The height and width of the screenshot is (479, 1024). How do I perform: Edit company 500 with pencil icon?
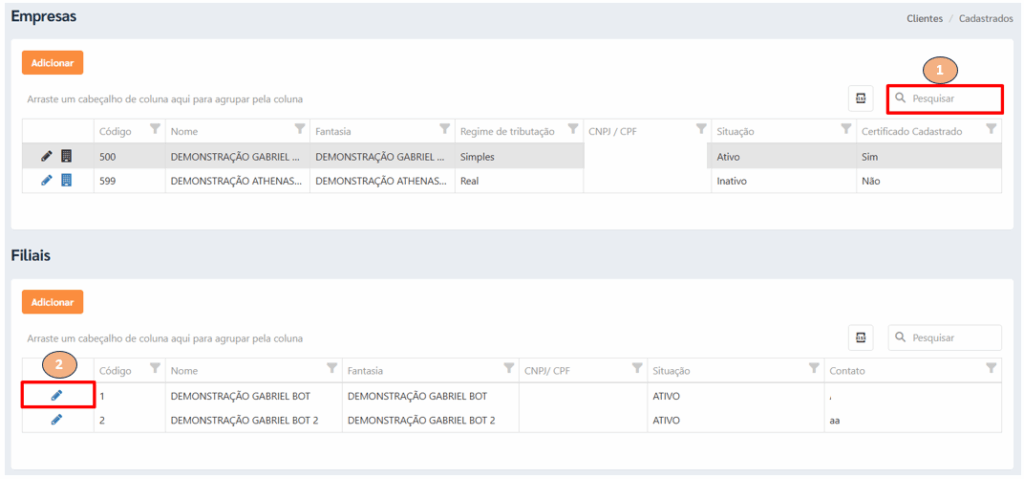[46, 156]
